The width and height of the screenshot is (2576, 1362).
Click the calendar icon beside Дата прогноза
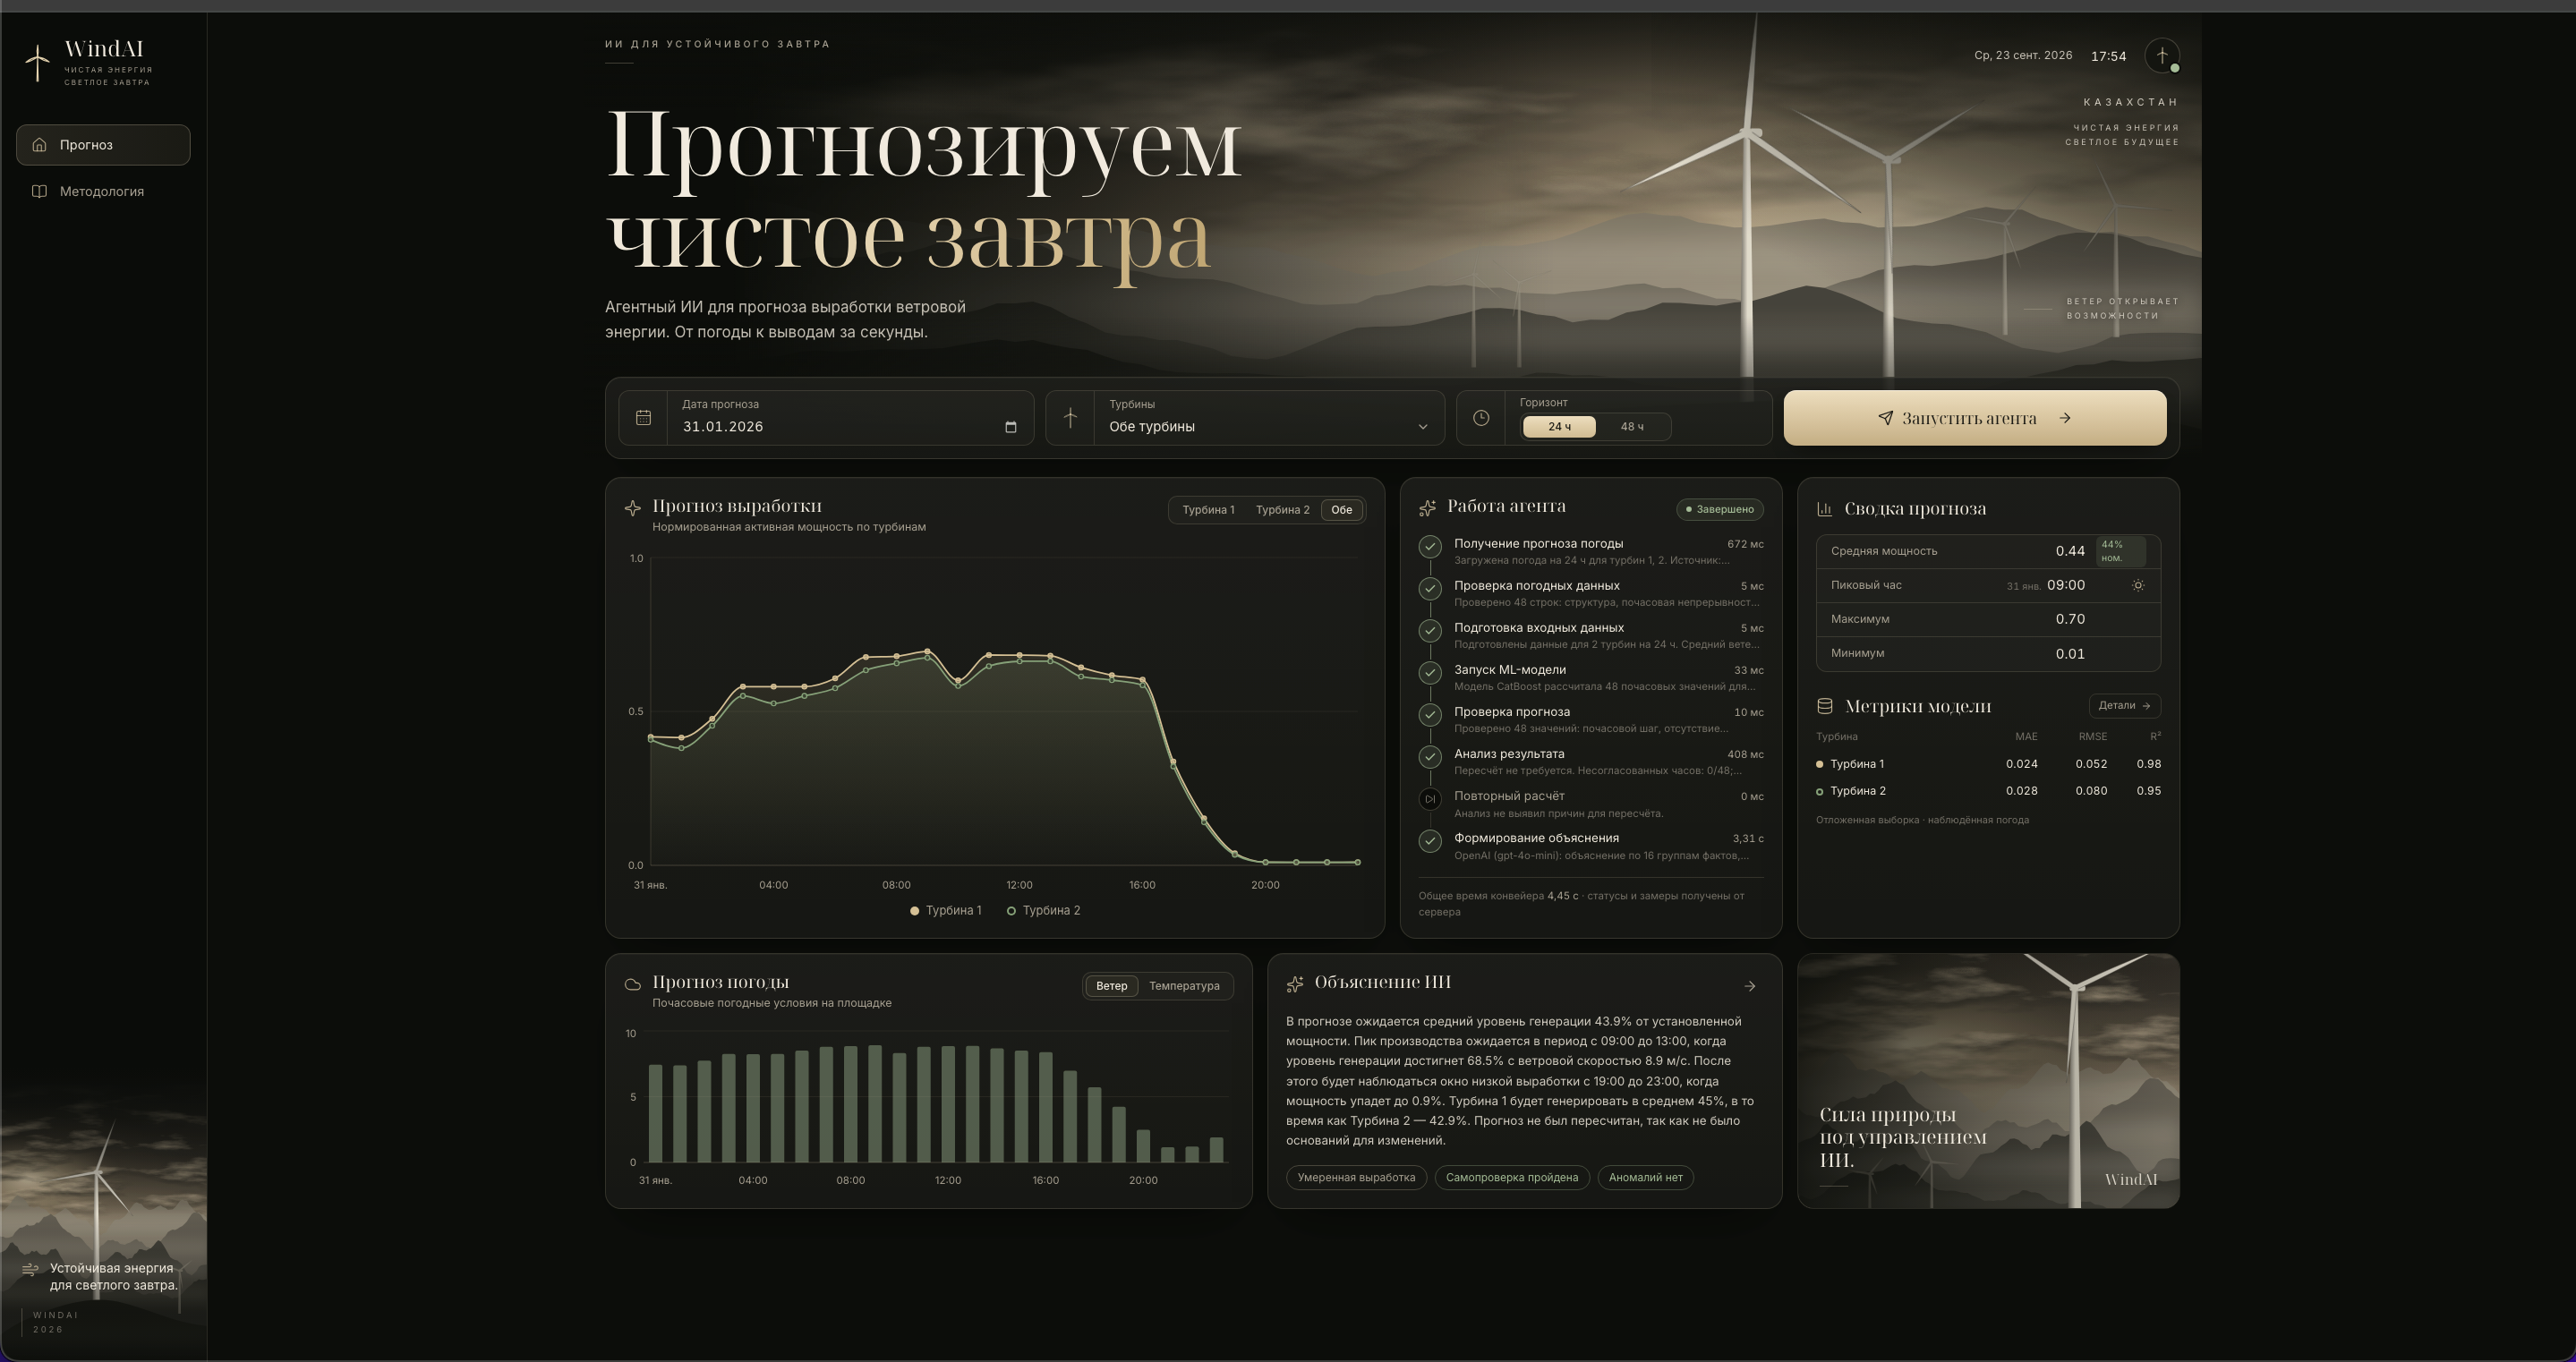coord(643,418)
